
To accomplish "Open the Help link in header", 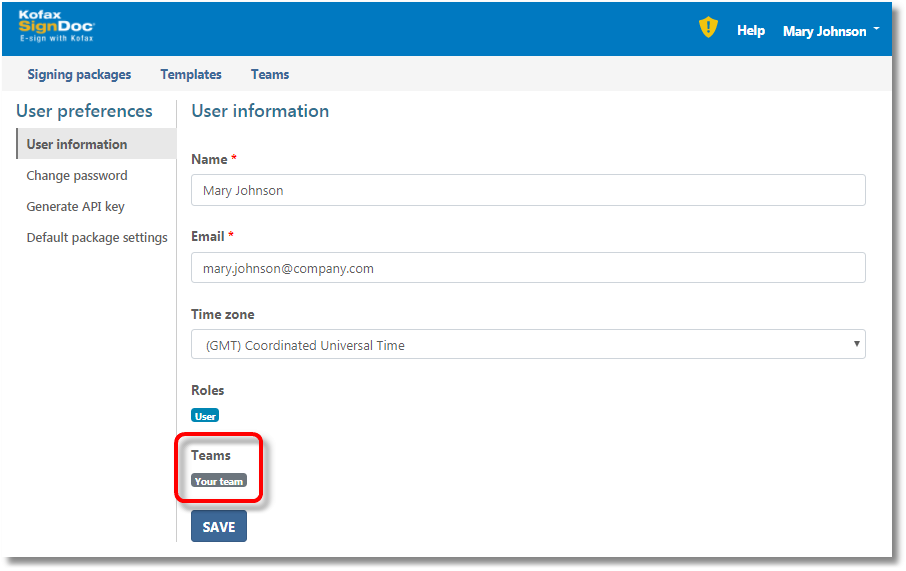I will [750, 31].
